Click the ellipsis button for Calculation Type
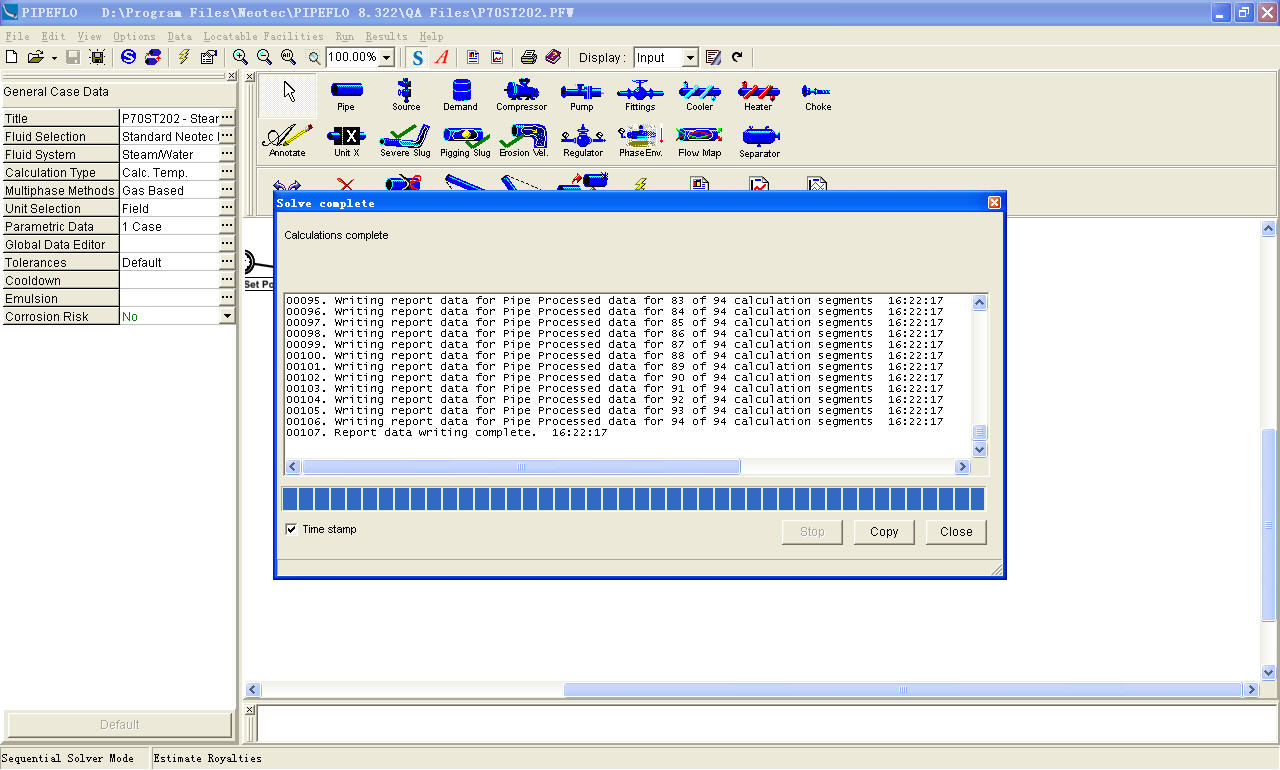This screenshot has height=770, width=1280. click(227, 172)
